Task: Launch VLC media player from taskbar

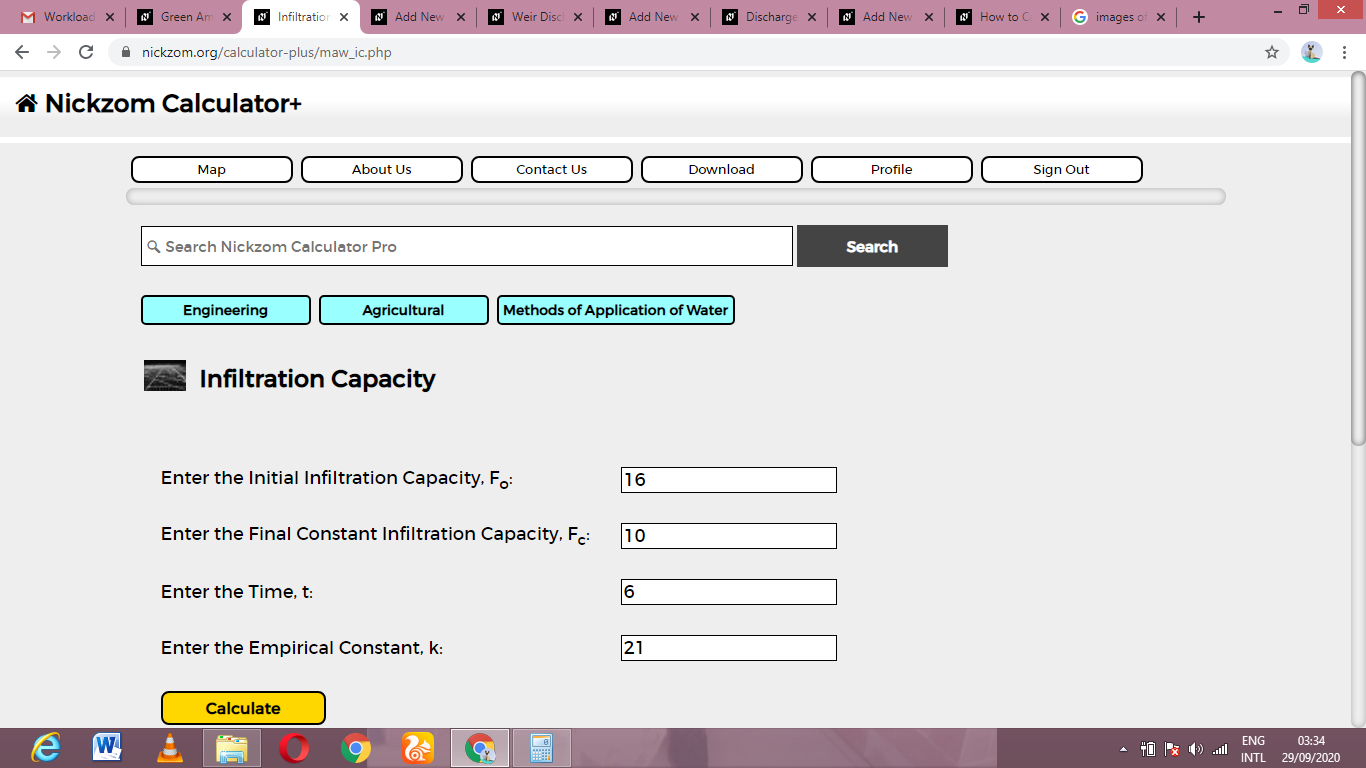Action: coord(170,748)
